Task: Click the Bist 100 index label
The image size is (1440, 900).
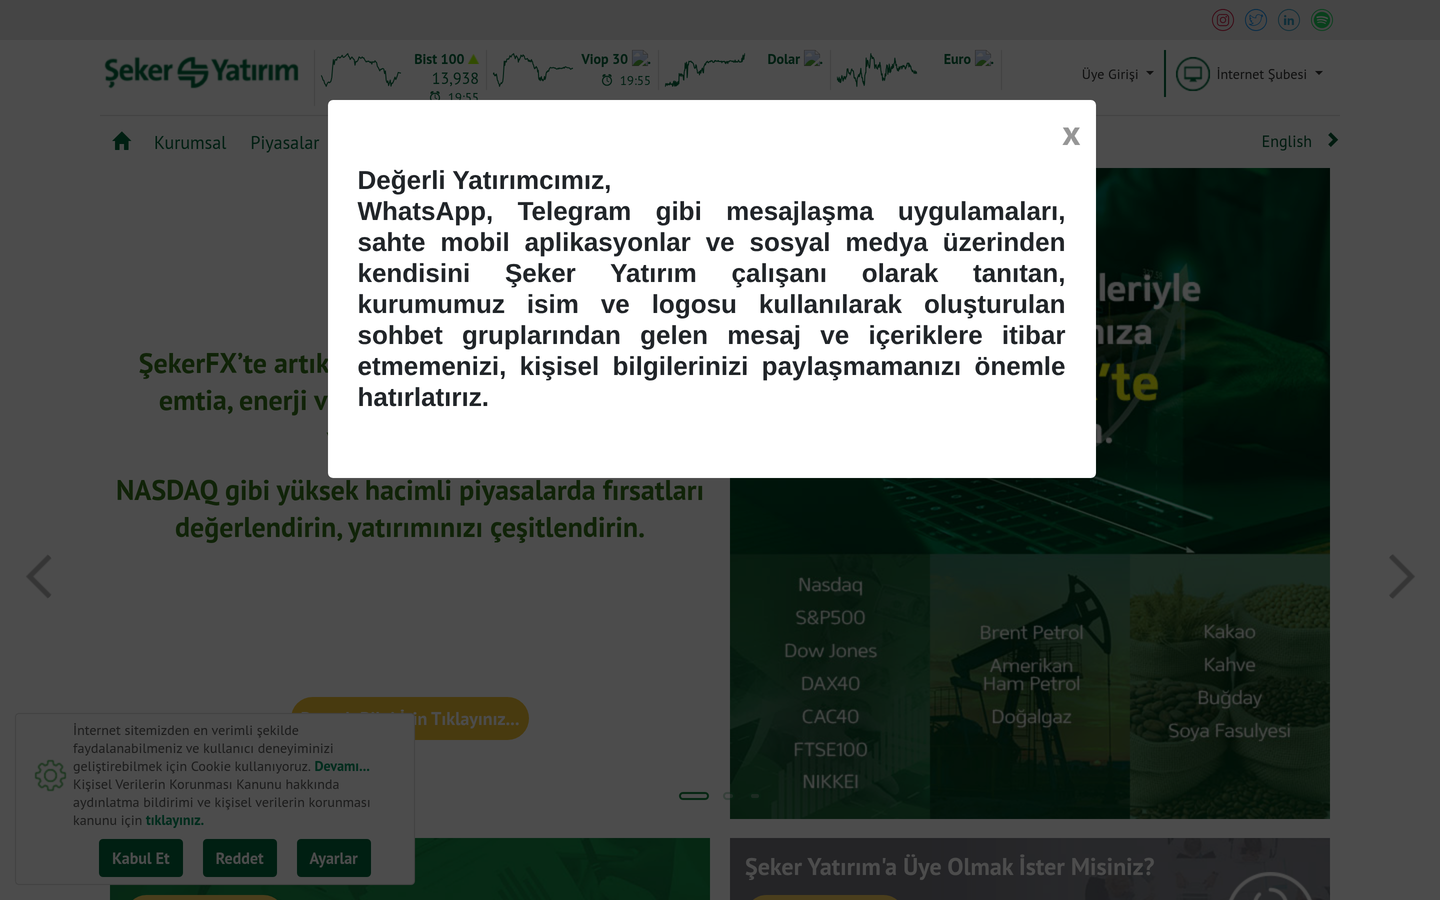Action: [x=439, y=60]
